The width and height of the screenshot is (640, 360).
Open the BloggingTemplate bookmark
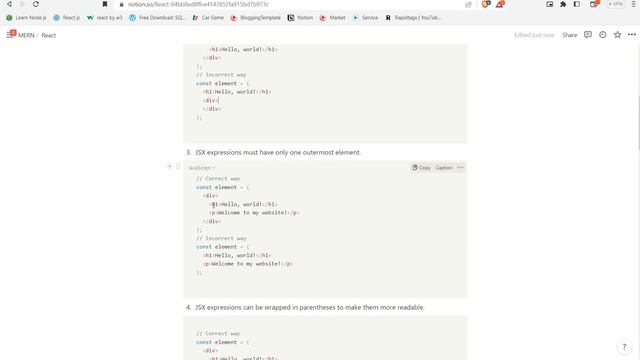[256, 18]
